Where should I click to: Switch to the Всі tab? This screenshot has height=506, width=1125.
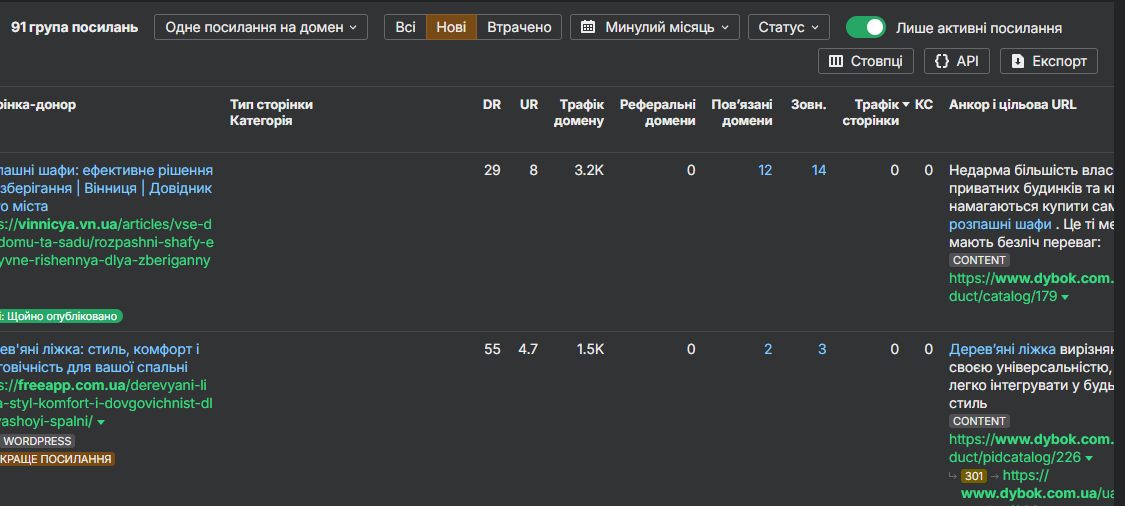(405, 27)
